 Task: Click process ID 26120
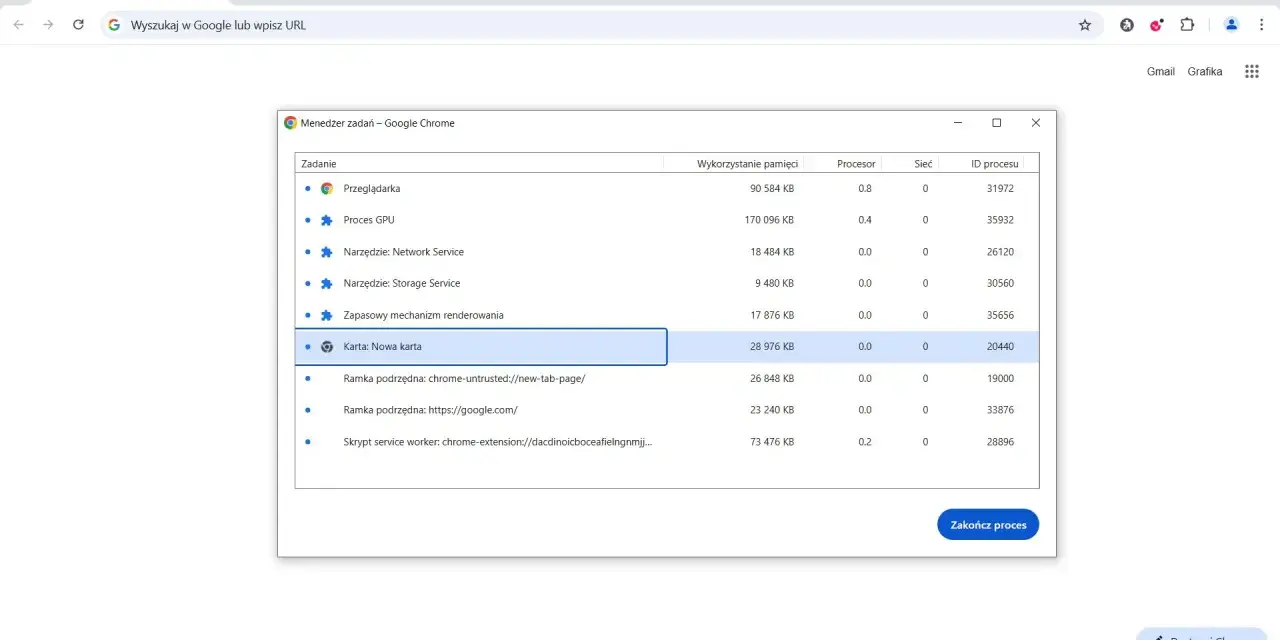pyautogui.click(x=1000, y=252)
